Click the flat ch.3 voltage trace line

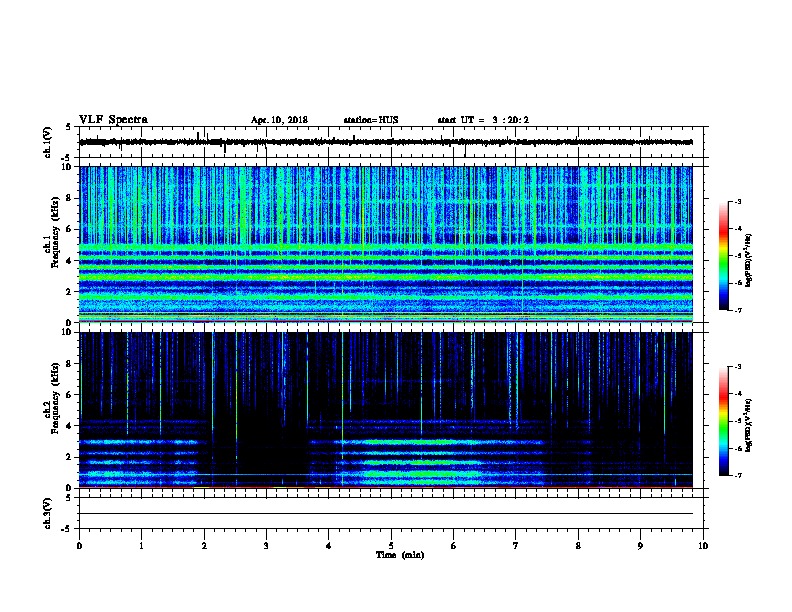point(386,514)
